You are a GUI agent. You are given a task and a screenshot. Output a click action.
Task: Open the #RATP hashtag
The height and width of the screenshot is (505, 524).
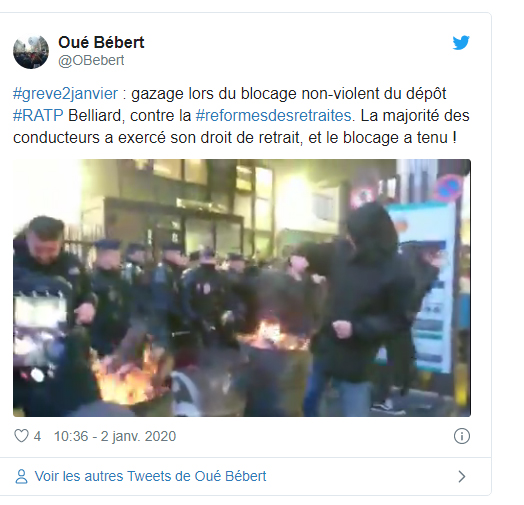(38, 116)
